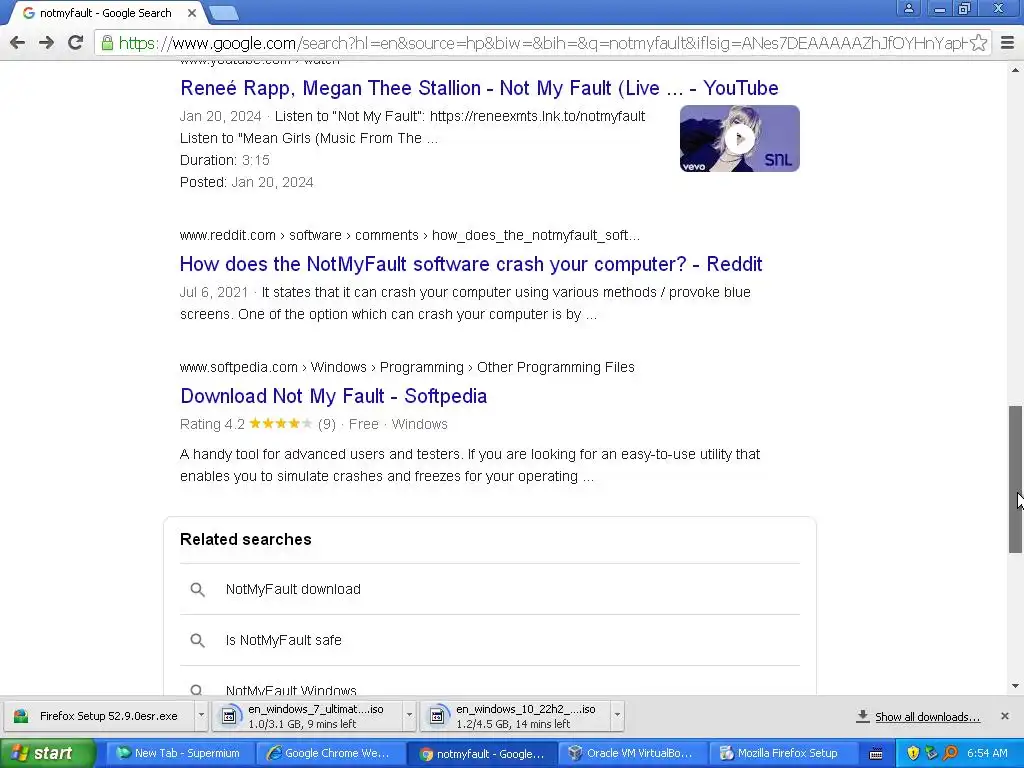Click scrollbar up arrow
This screenshot has width=1024, height=768.
[1016, 69]
